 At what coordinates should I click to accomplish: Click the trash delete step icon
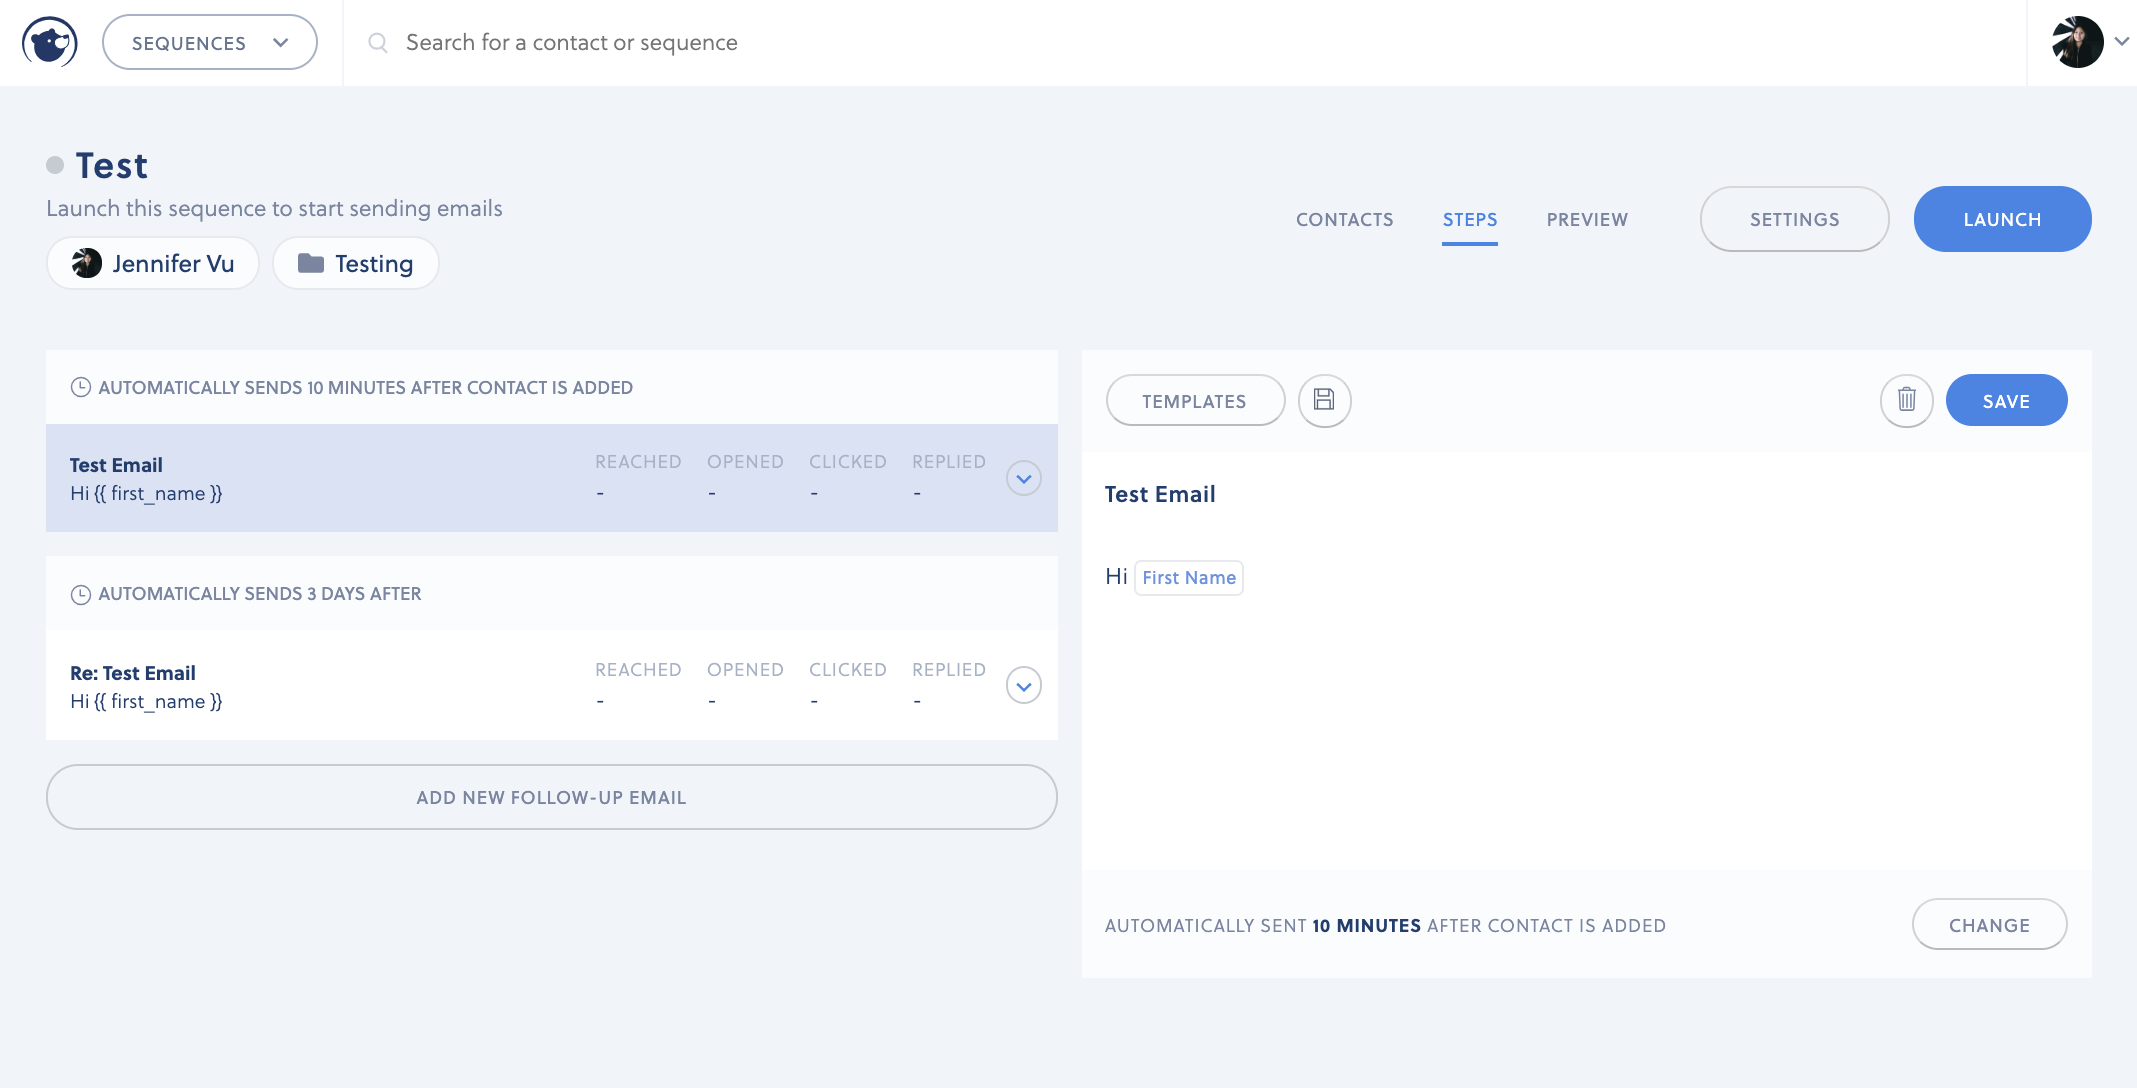point(1906,400)
